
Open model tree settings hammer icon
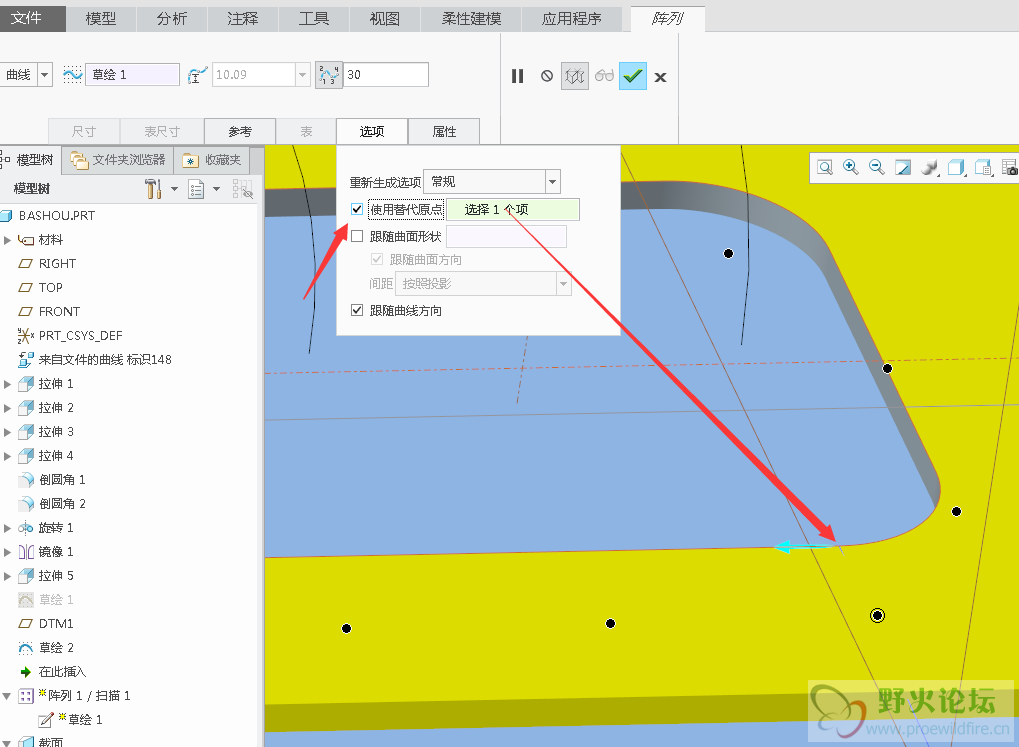(153, 189)
